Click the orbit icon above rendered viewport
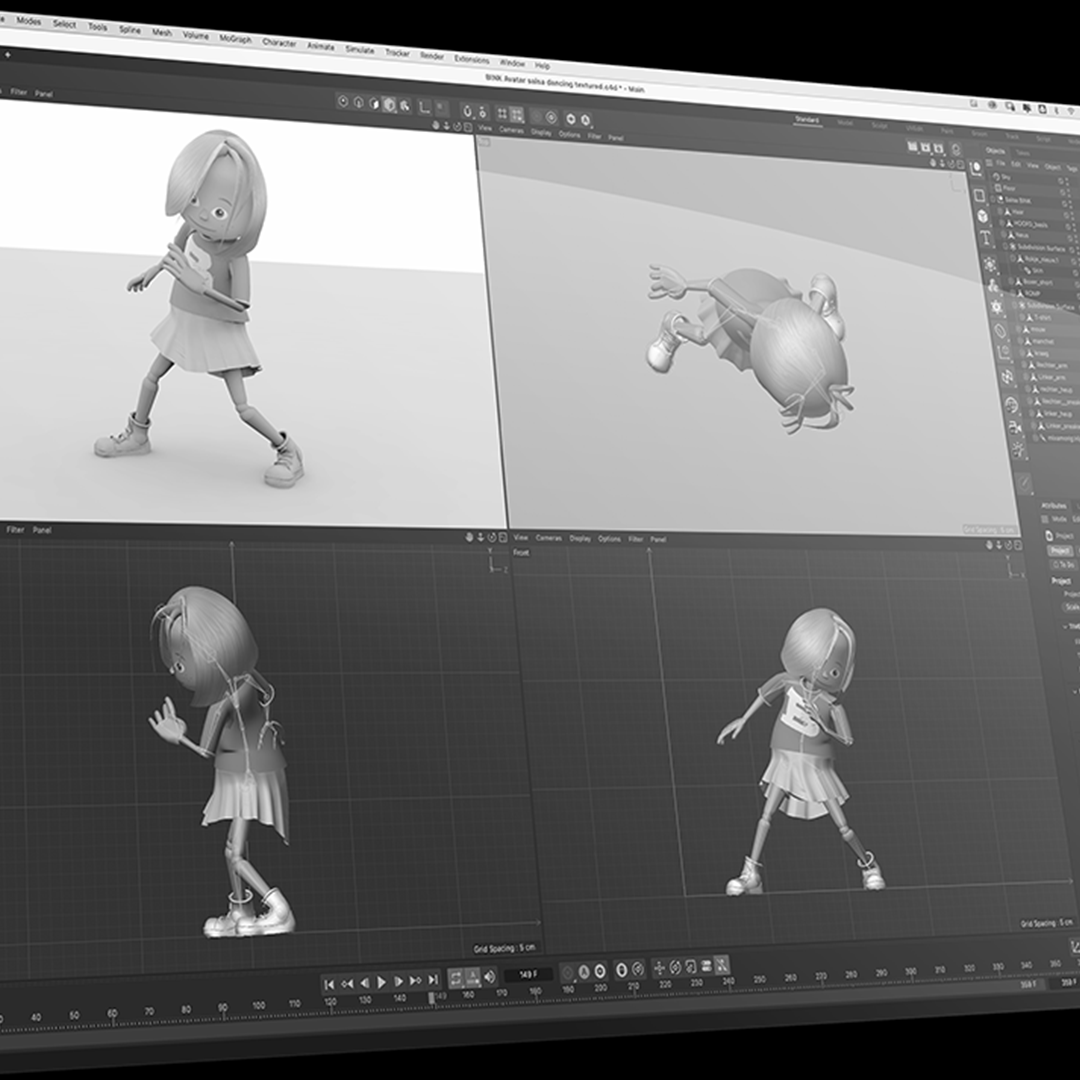1080x1080 pixels. coord(457,126)
